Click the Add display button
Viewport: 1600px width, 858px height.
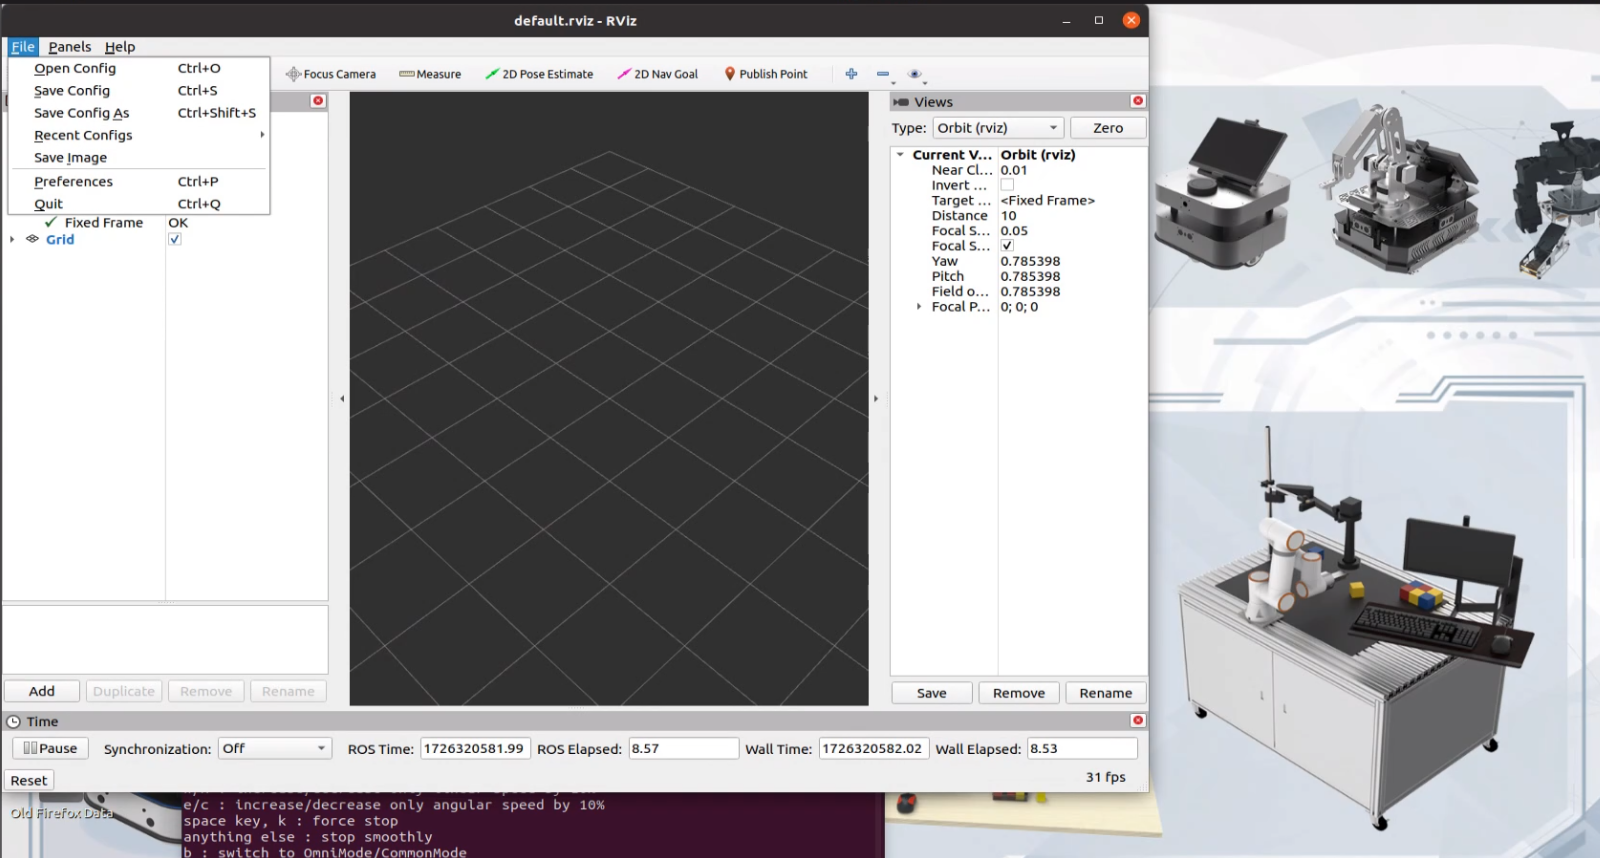[x=42, y=691]
